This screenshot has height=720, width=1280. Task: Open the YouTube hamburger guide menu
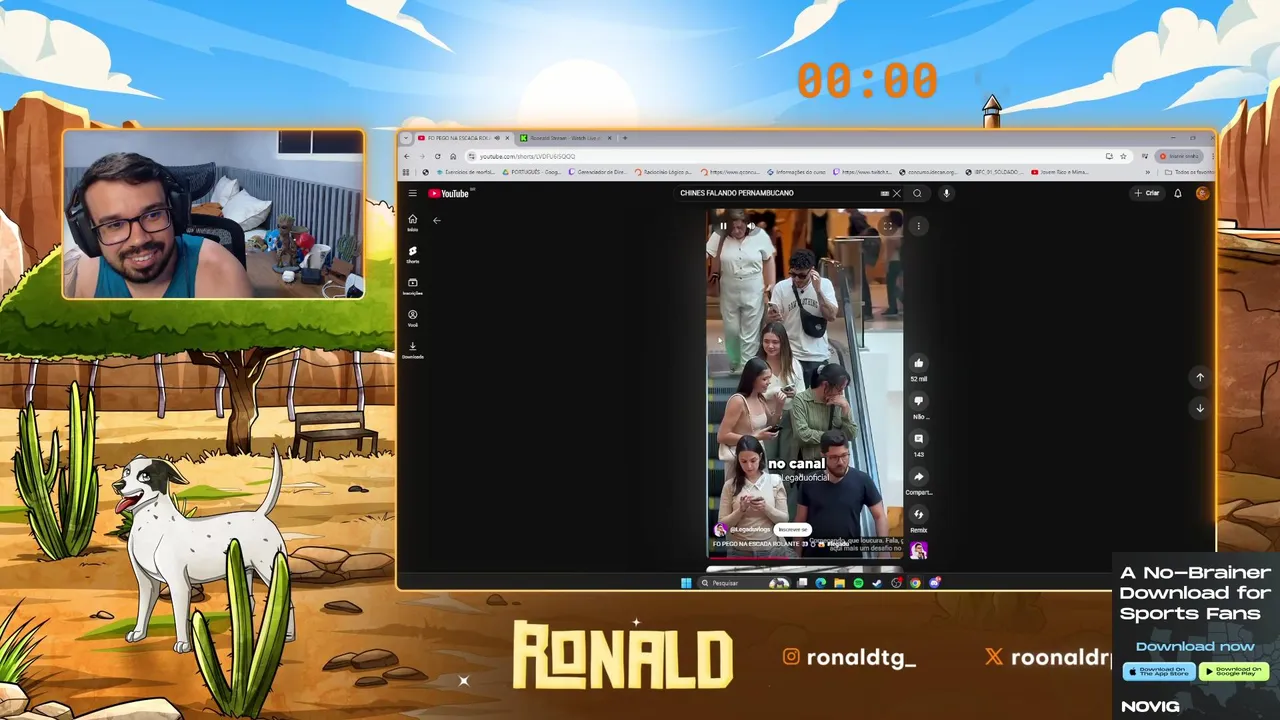pyautogui.click(x=412, y=193)
